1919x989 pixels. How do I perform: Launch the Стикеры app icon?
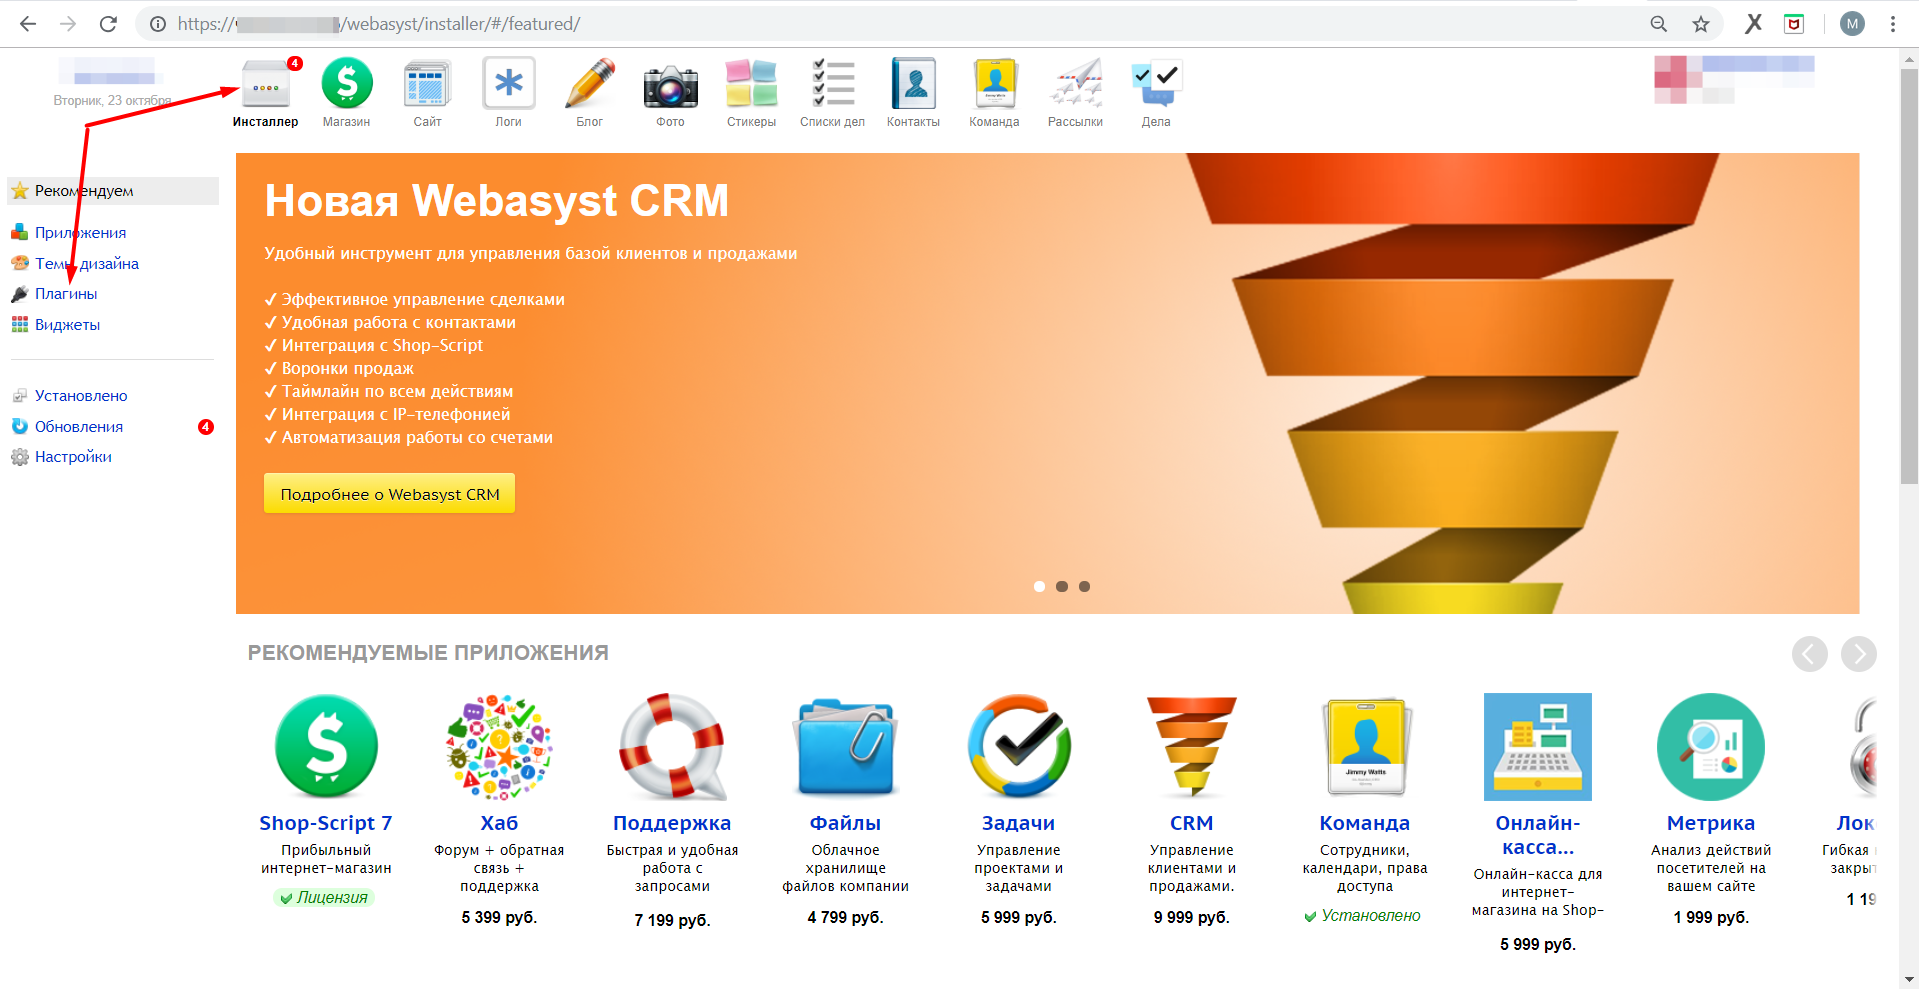(752, 84)
